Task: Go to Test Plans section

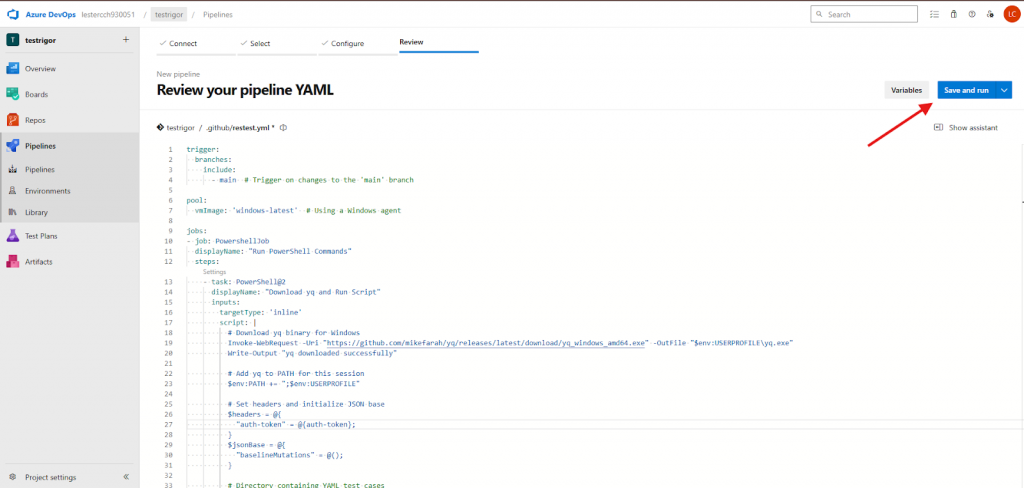Action: [x=40, y=236]
